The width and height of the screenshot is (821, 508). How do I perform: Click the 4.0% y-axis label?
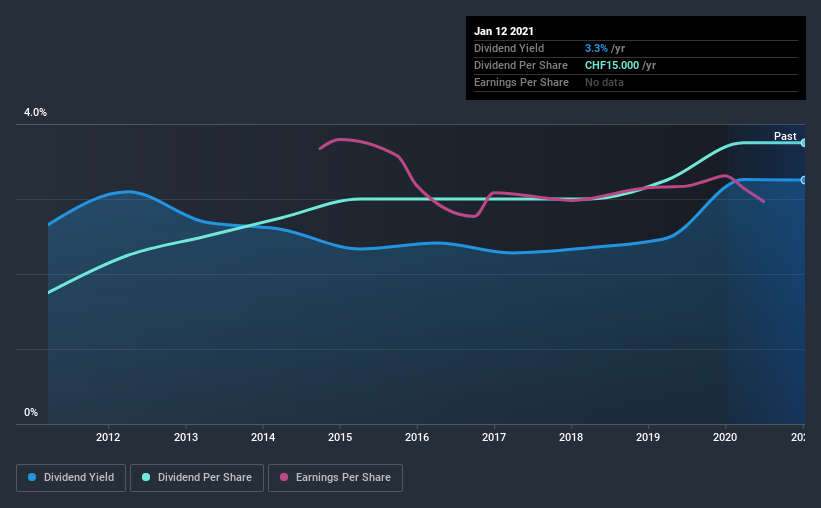coord(35,112)
